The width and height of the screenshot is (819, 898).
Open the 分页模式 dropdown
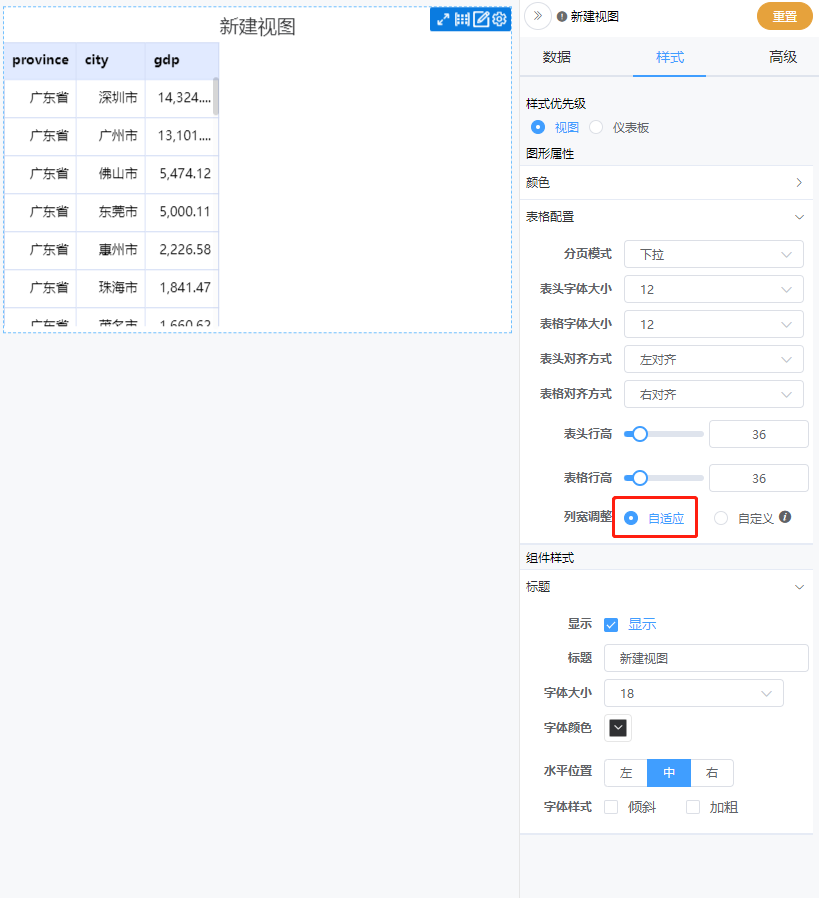click(713, 254)
